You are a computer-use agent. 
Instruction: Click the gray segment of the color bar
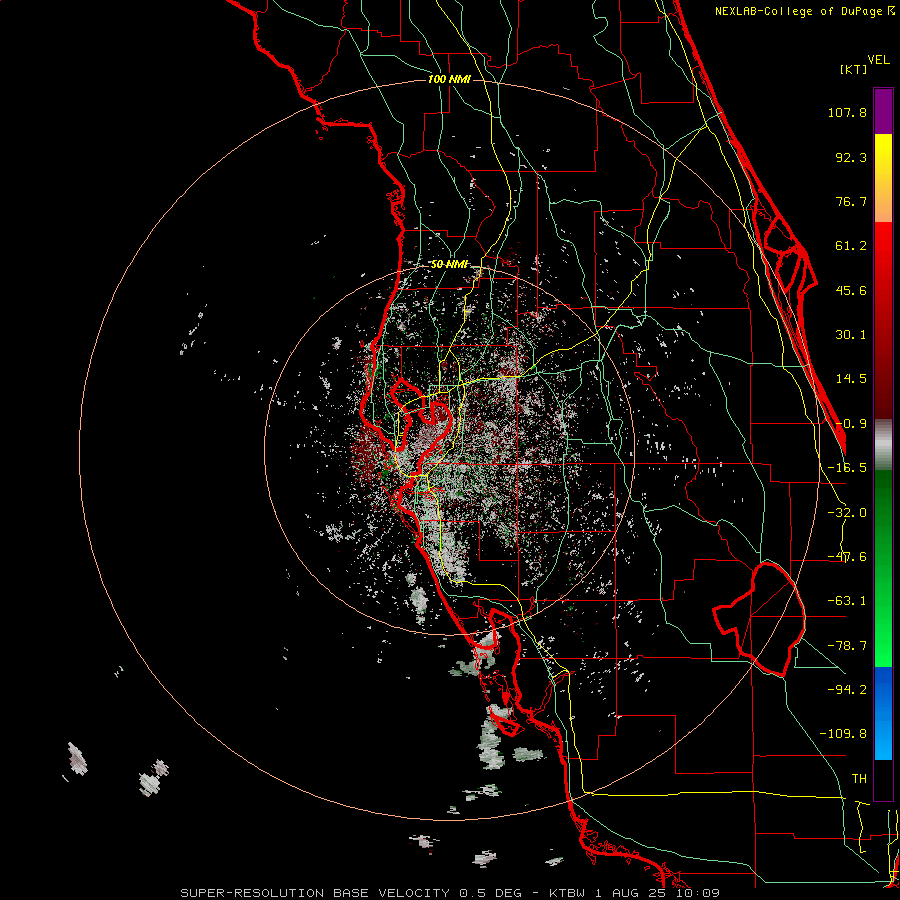coord(883,445)
